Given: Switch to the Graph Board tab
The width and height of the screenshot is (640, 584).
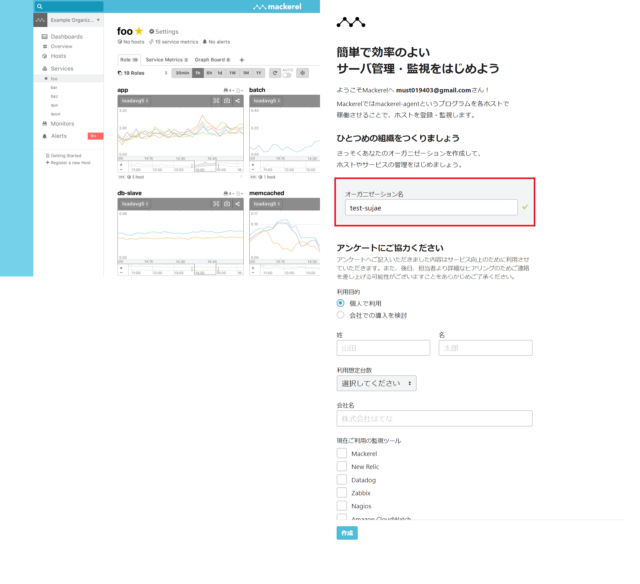Looking at the screenshot, I should [212, 60].
